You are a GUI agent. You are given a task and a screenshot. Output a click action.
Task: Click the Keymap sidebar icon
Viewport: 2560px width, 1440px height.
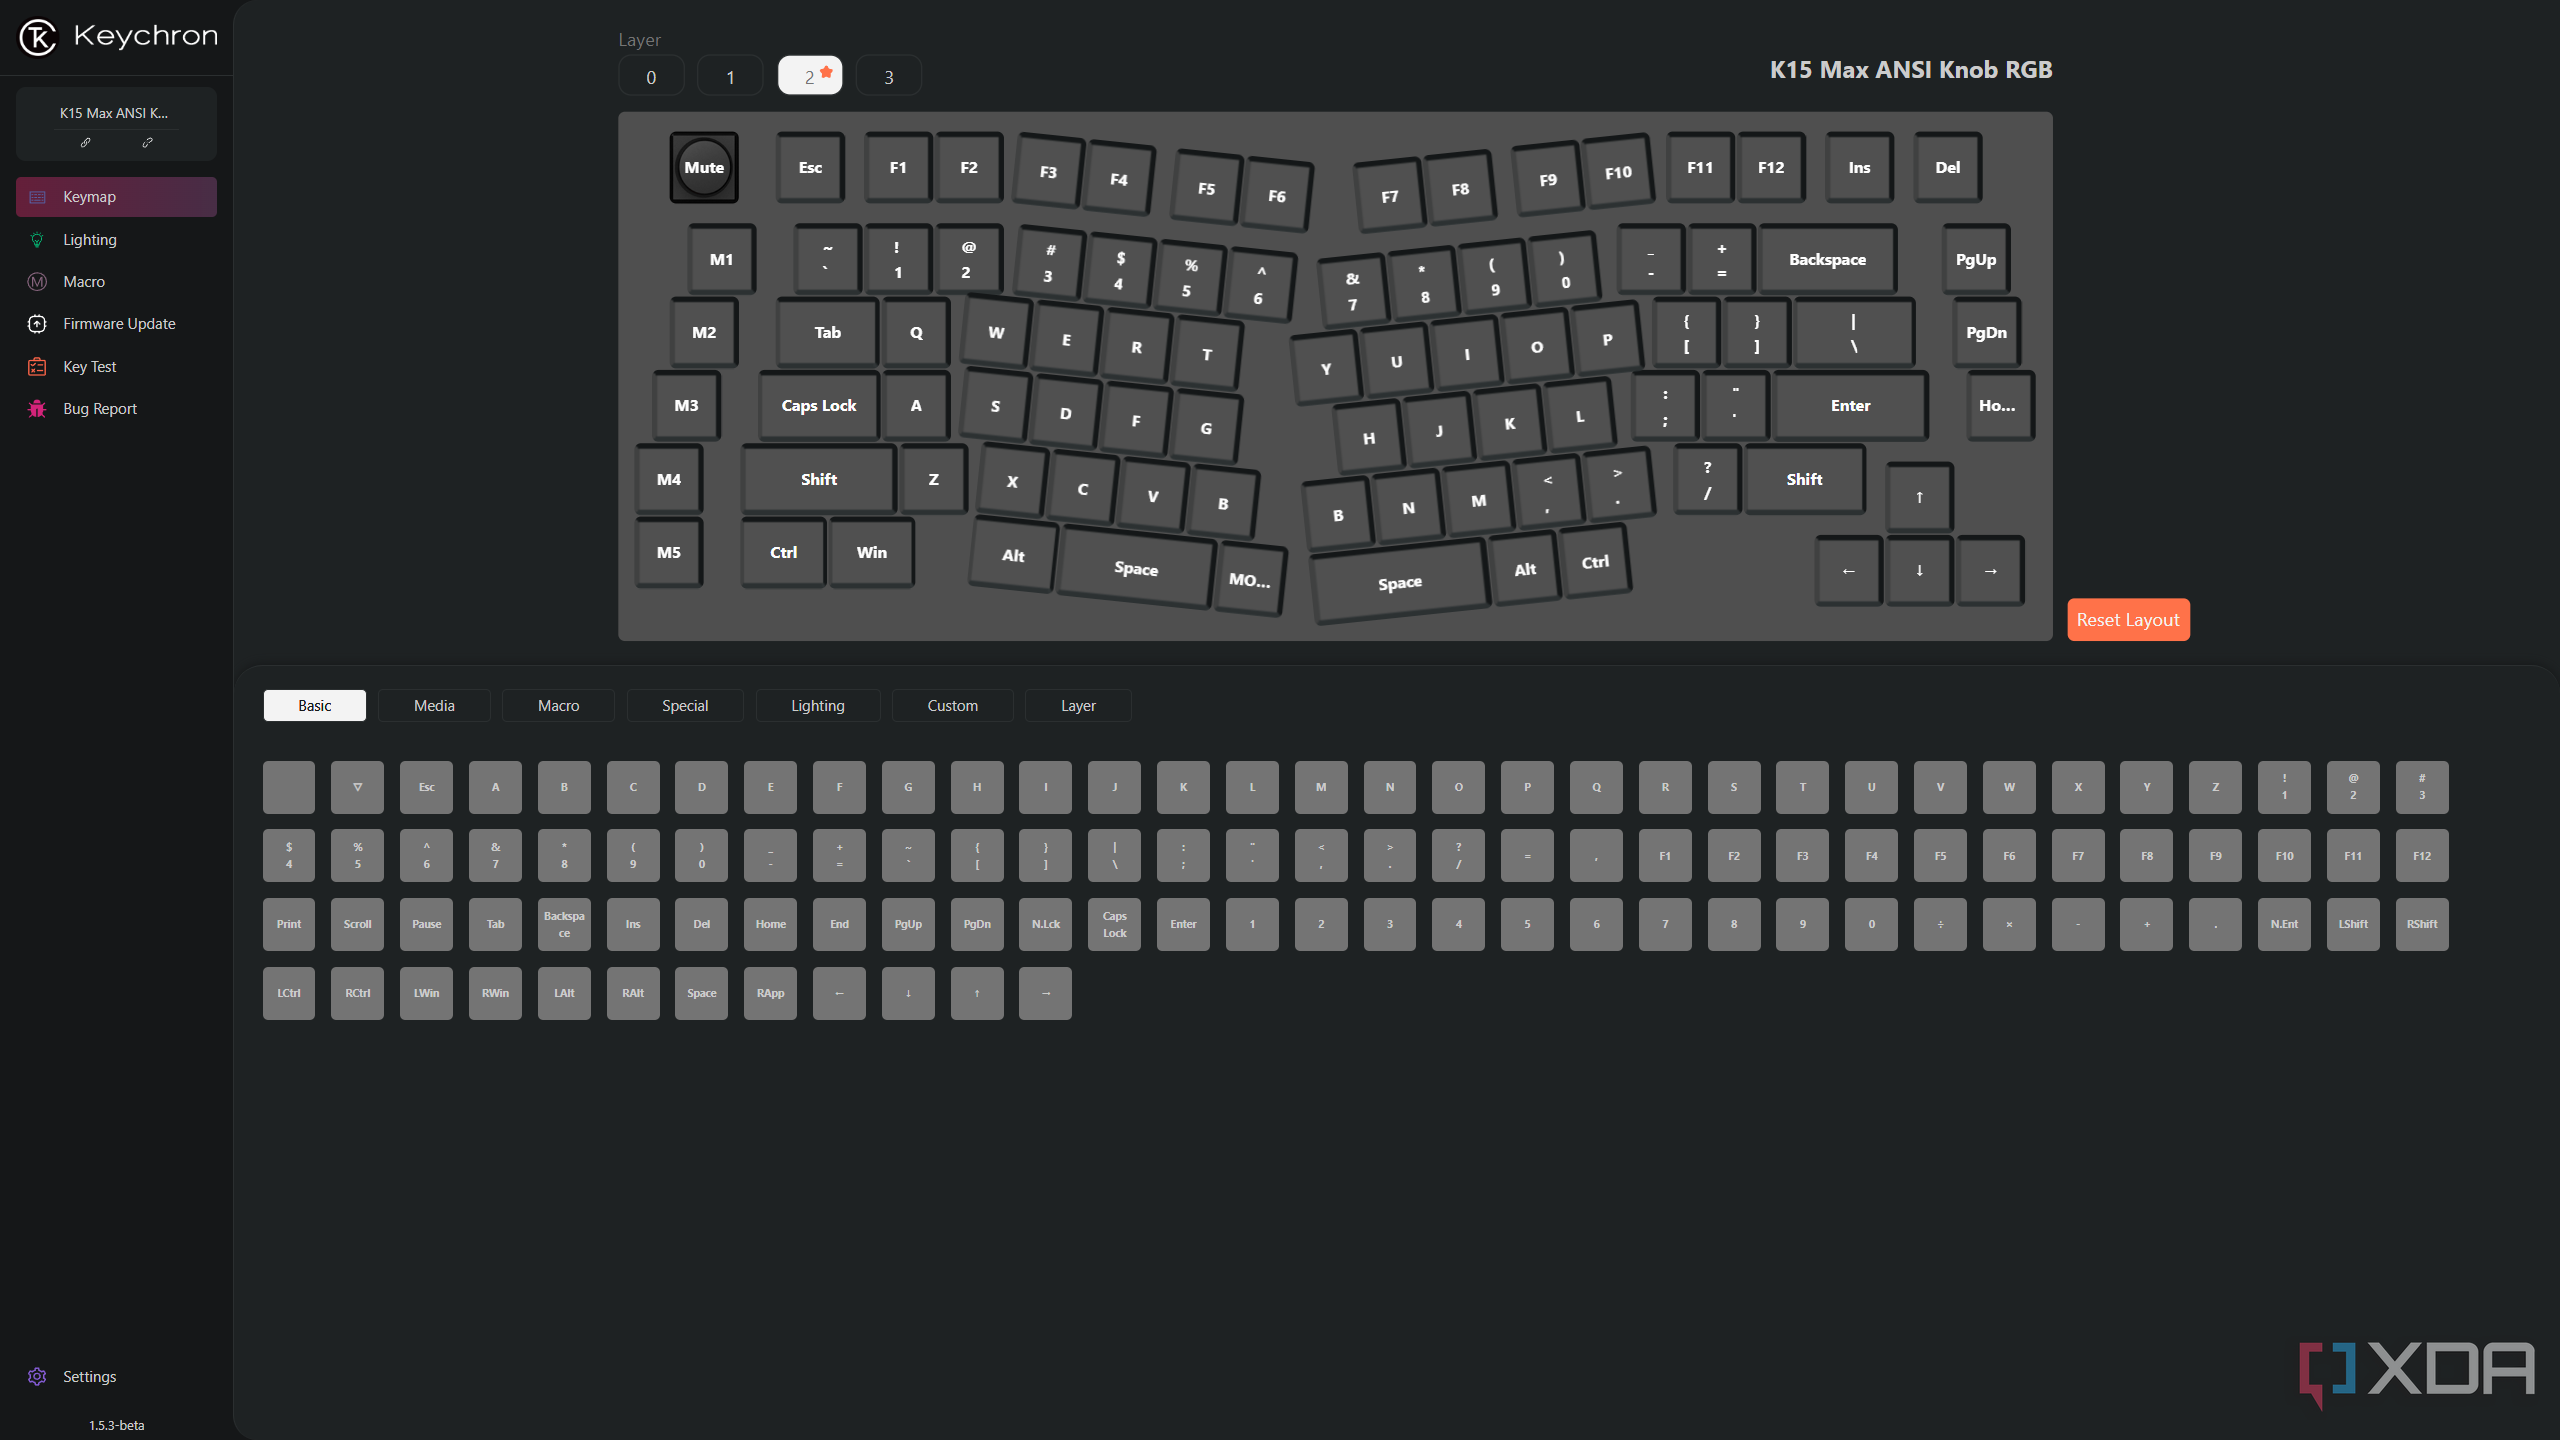pyautogui.click(x=39, y=195)
